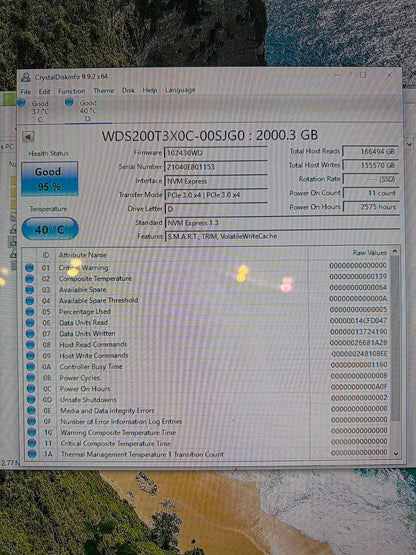Screen dimensions: 416x555
Task: Click the attribute list scroll down arrow
Action: (396, 453)
